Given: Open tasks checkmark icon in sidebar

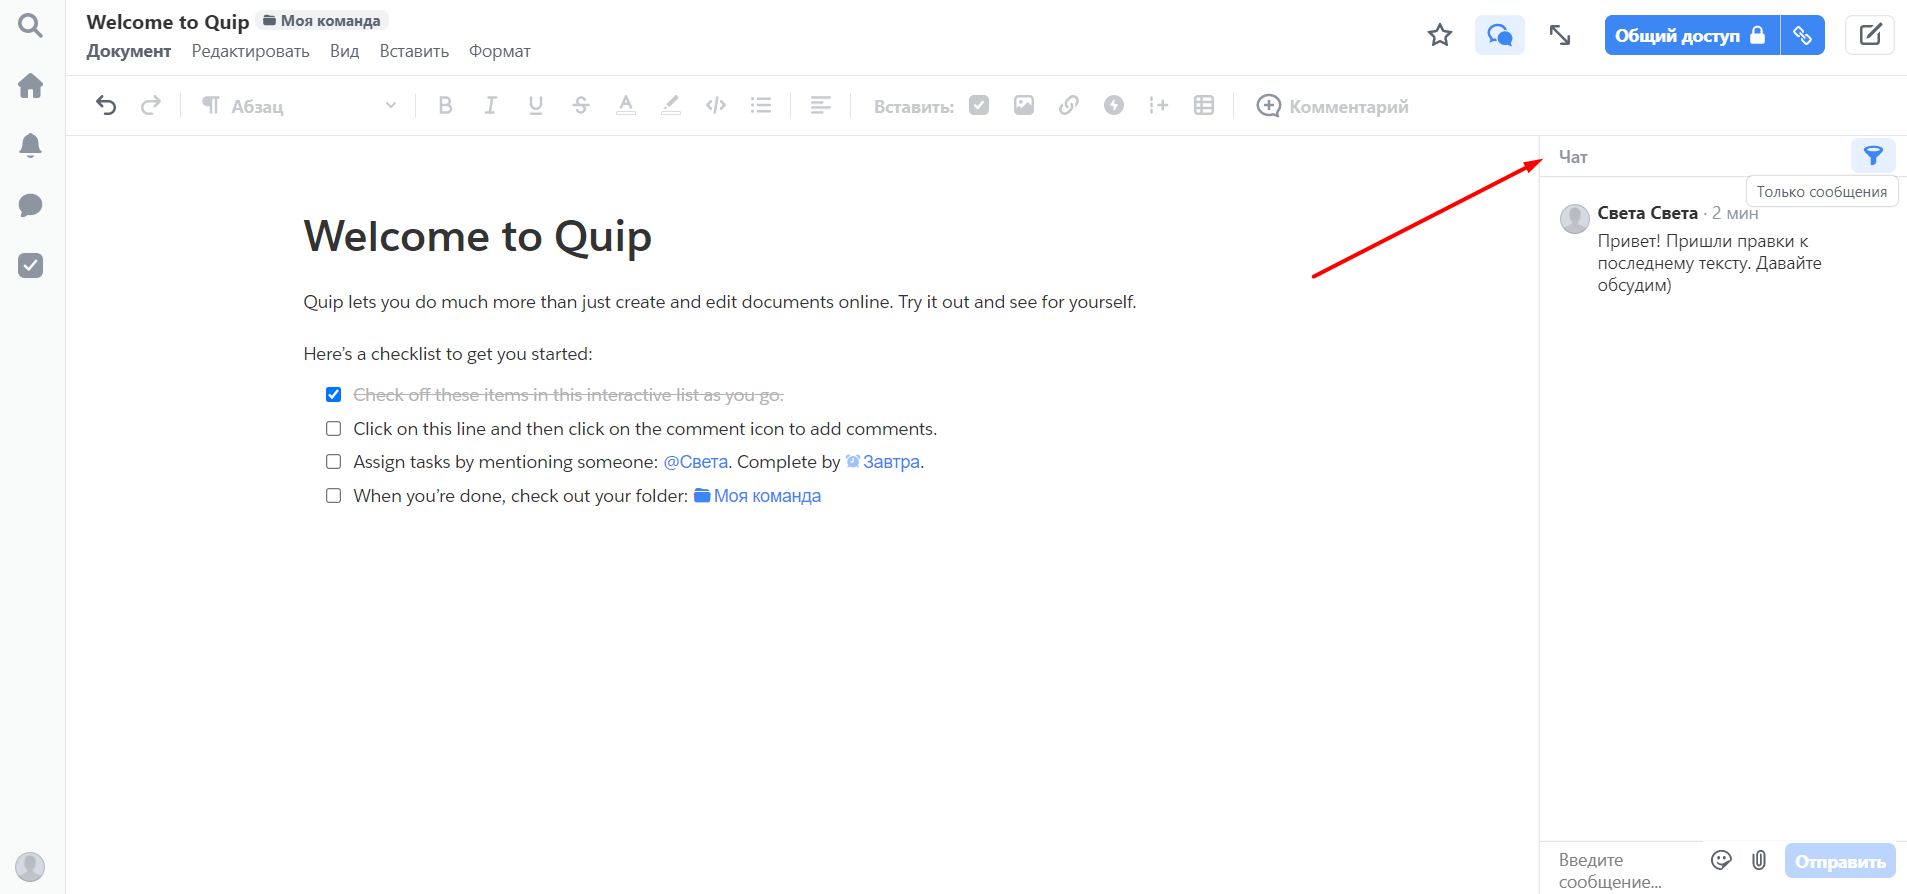Looking at the screenshot, I should pyautogui.click(x=31, y=266).
